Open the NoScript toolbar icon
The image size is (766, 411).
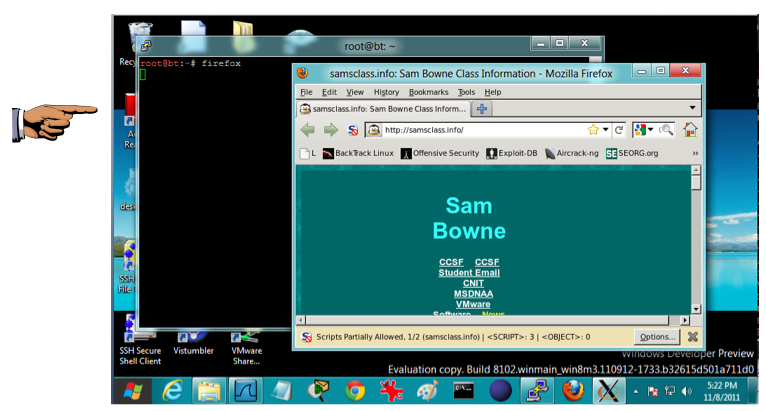point(352,130)
